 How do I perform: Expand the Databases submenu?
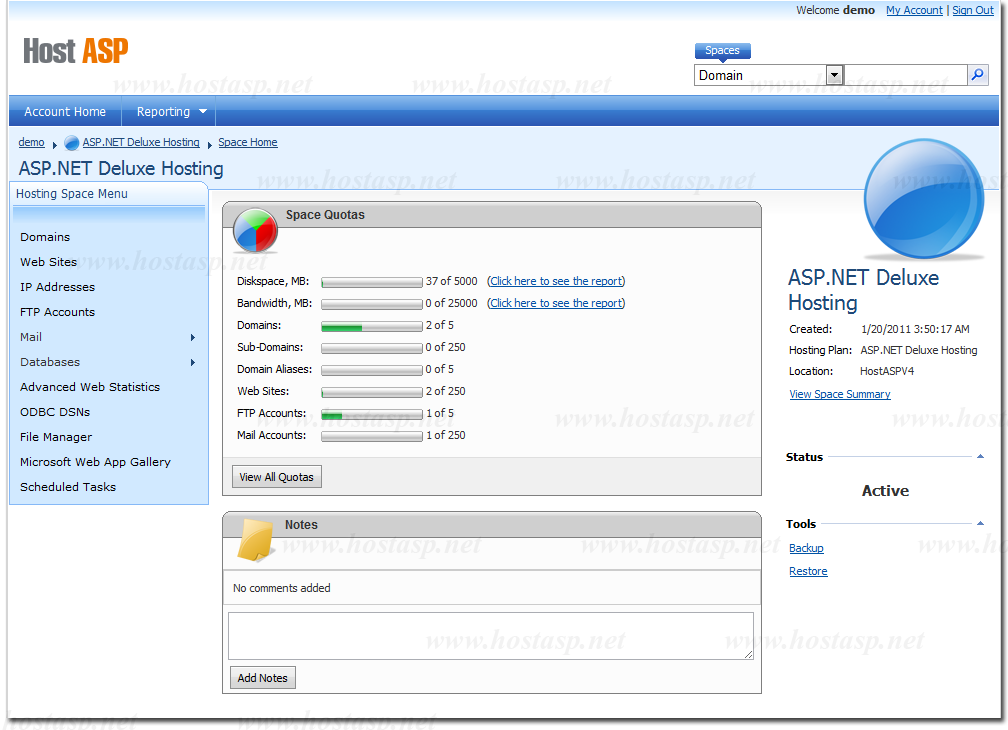pyautogui.click(x=193, y=363)
